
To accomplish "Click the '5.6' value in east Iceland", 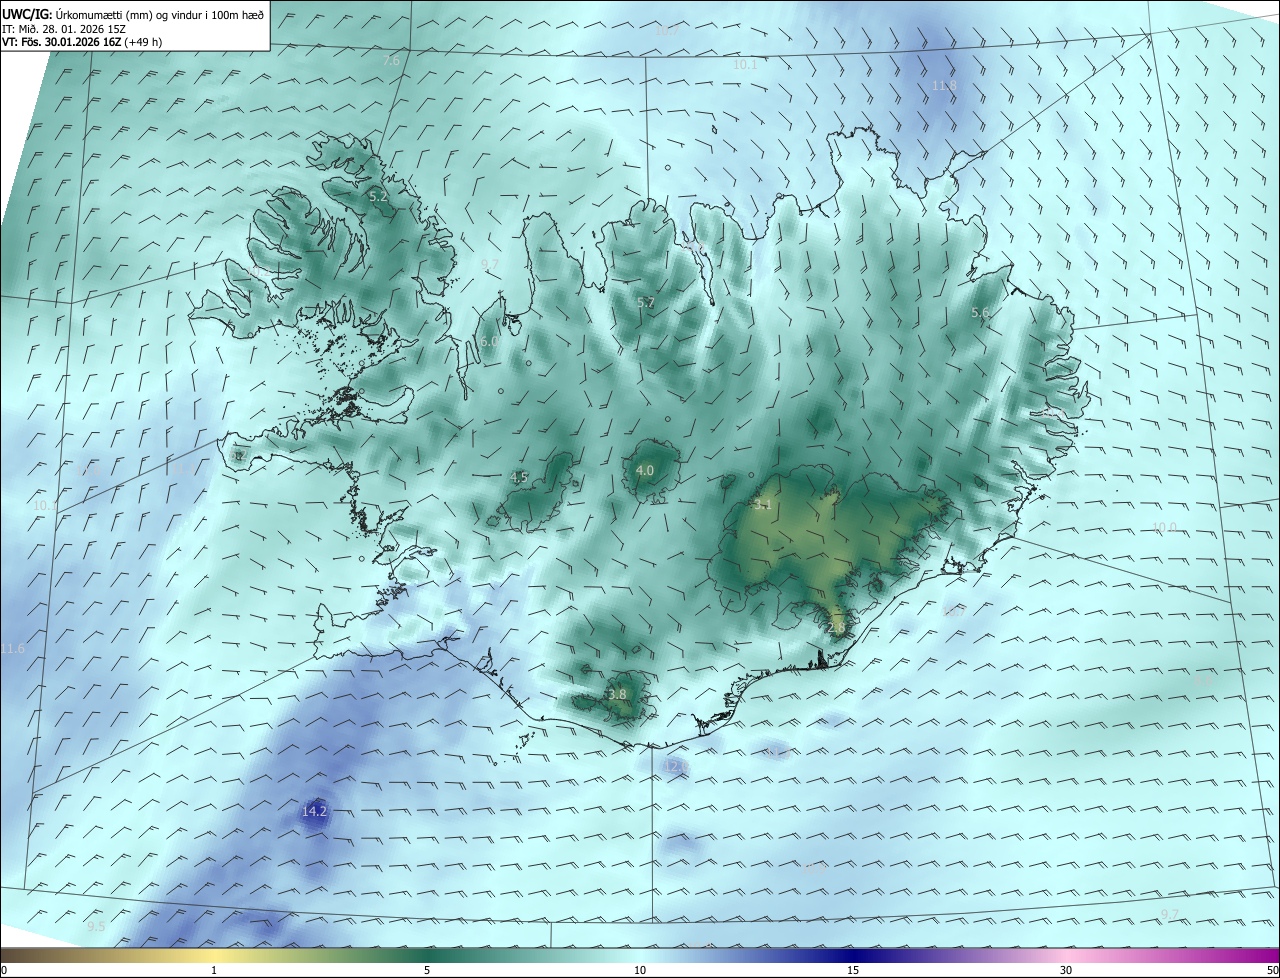I will tap(980, 313).
